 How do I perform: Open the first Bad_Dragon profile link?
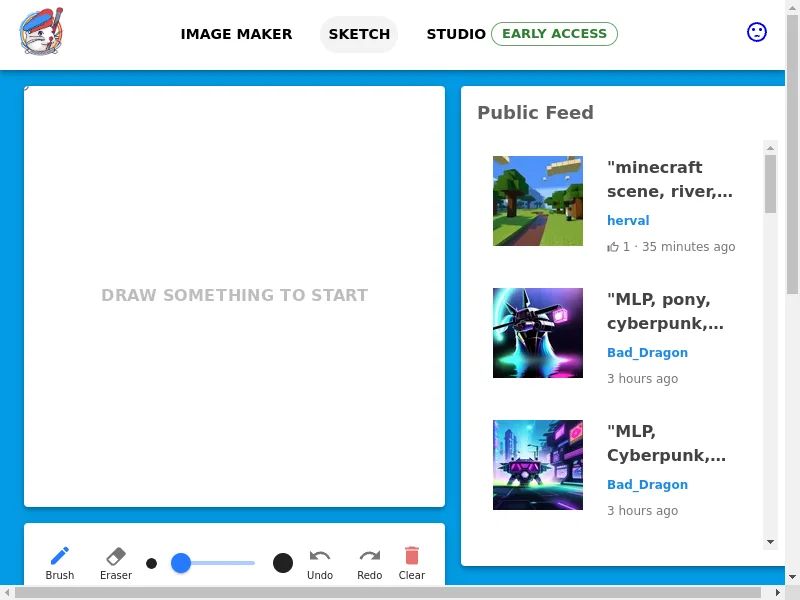pyautogui.click(x=647, y=352)
